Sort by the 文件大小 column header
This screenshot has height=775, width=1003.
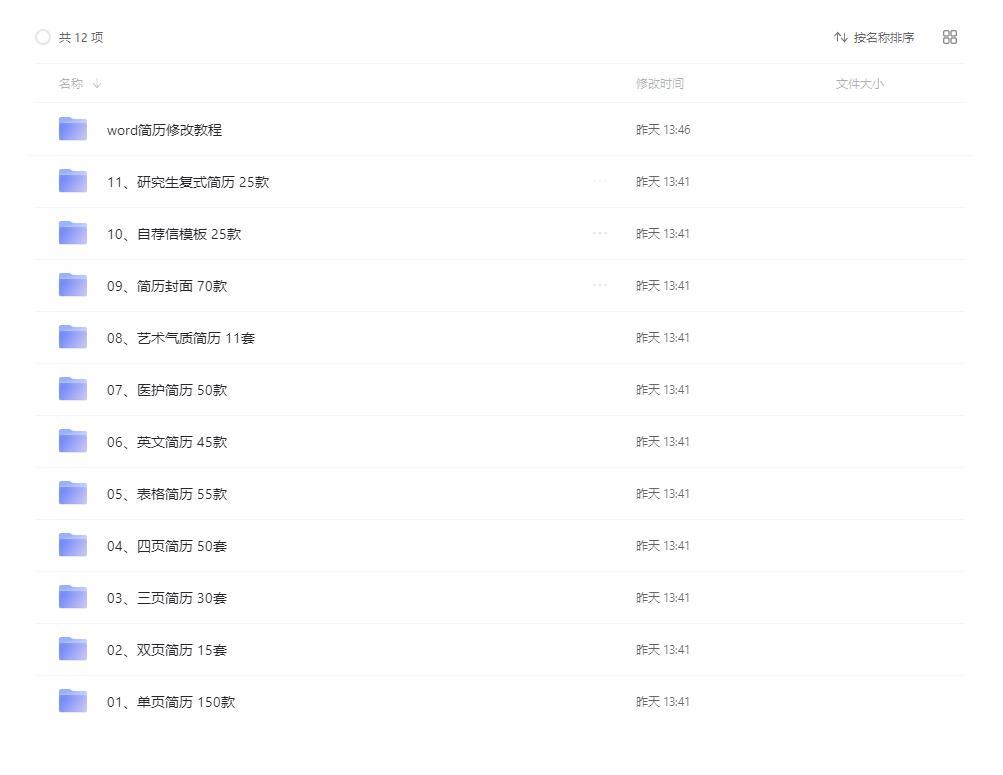[860, 83]
